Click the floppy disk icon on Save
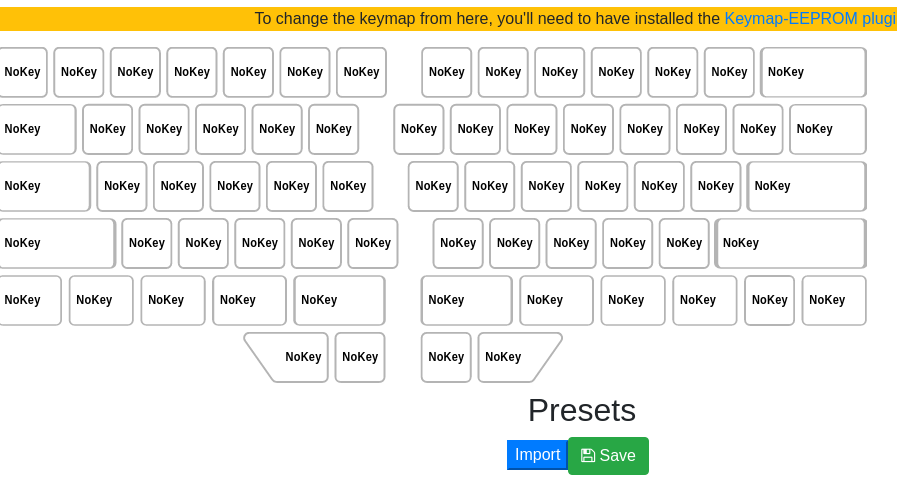This screenshot has width=897, height=502. tap(588, 456)
